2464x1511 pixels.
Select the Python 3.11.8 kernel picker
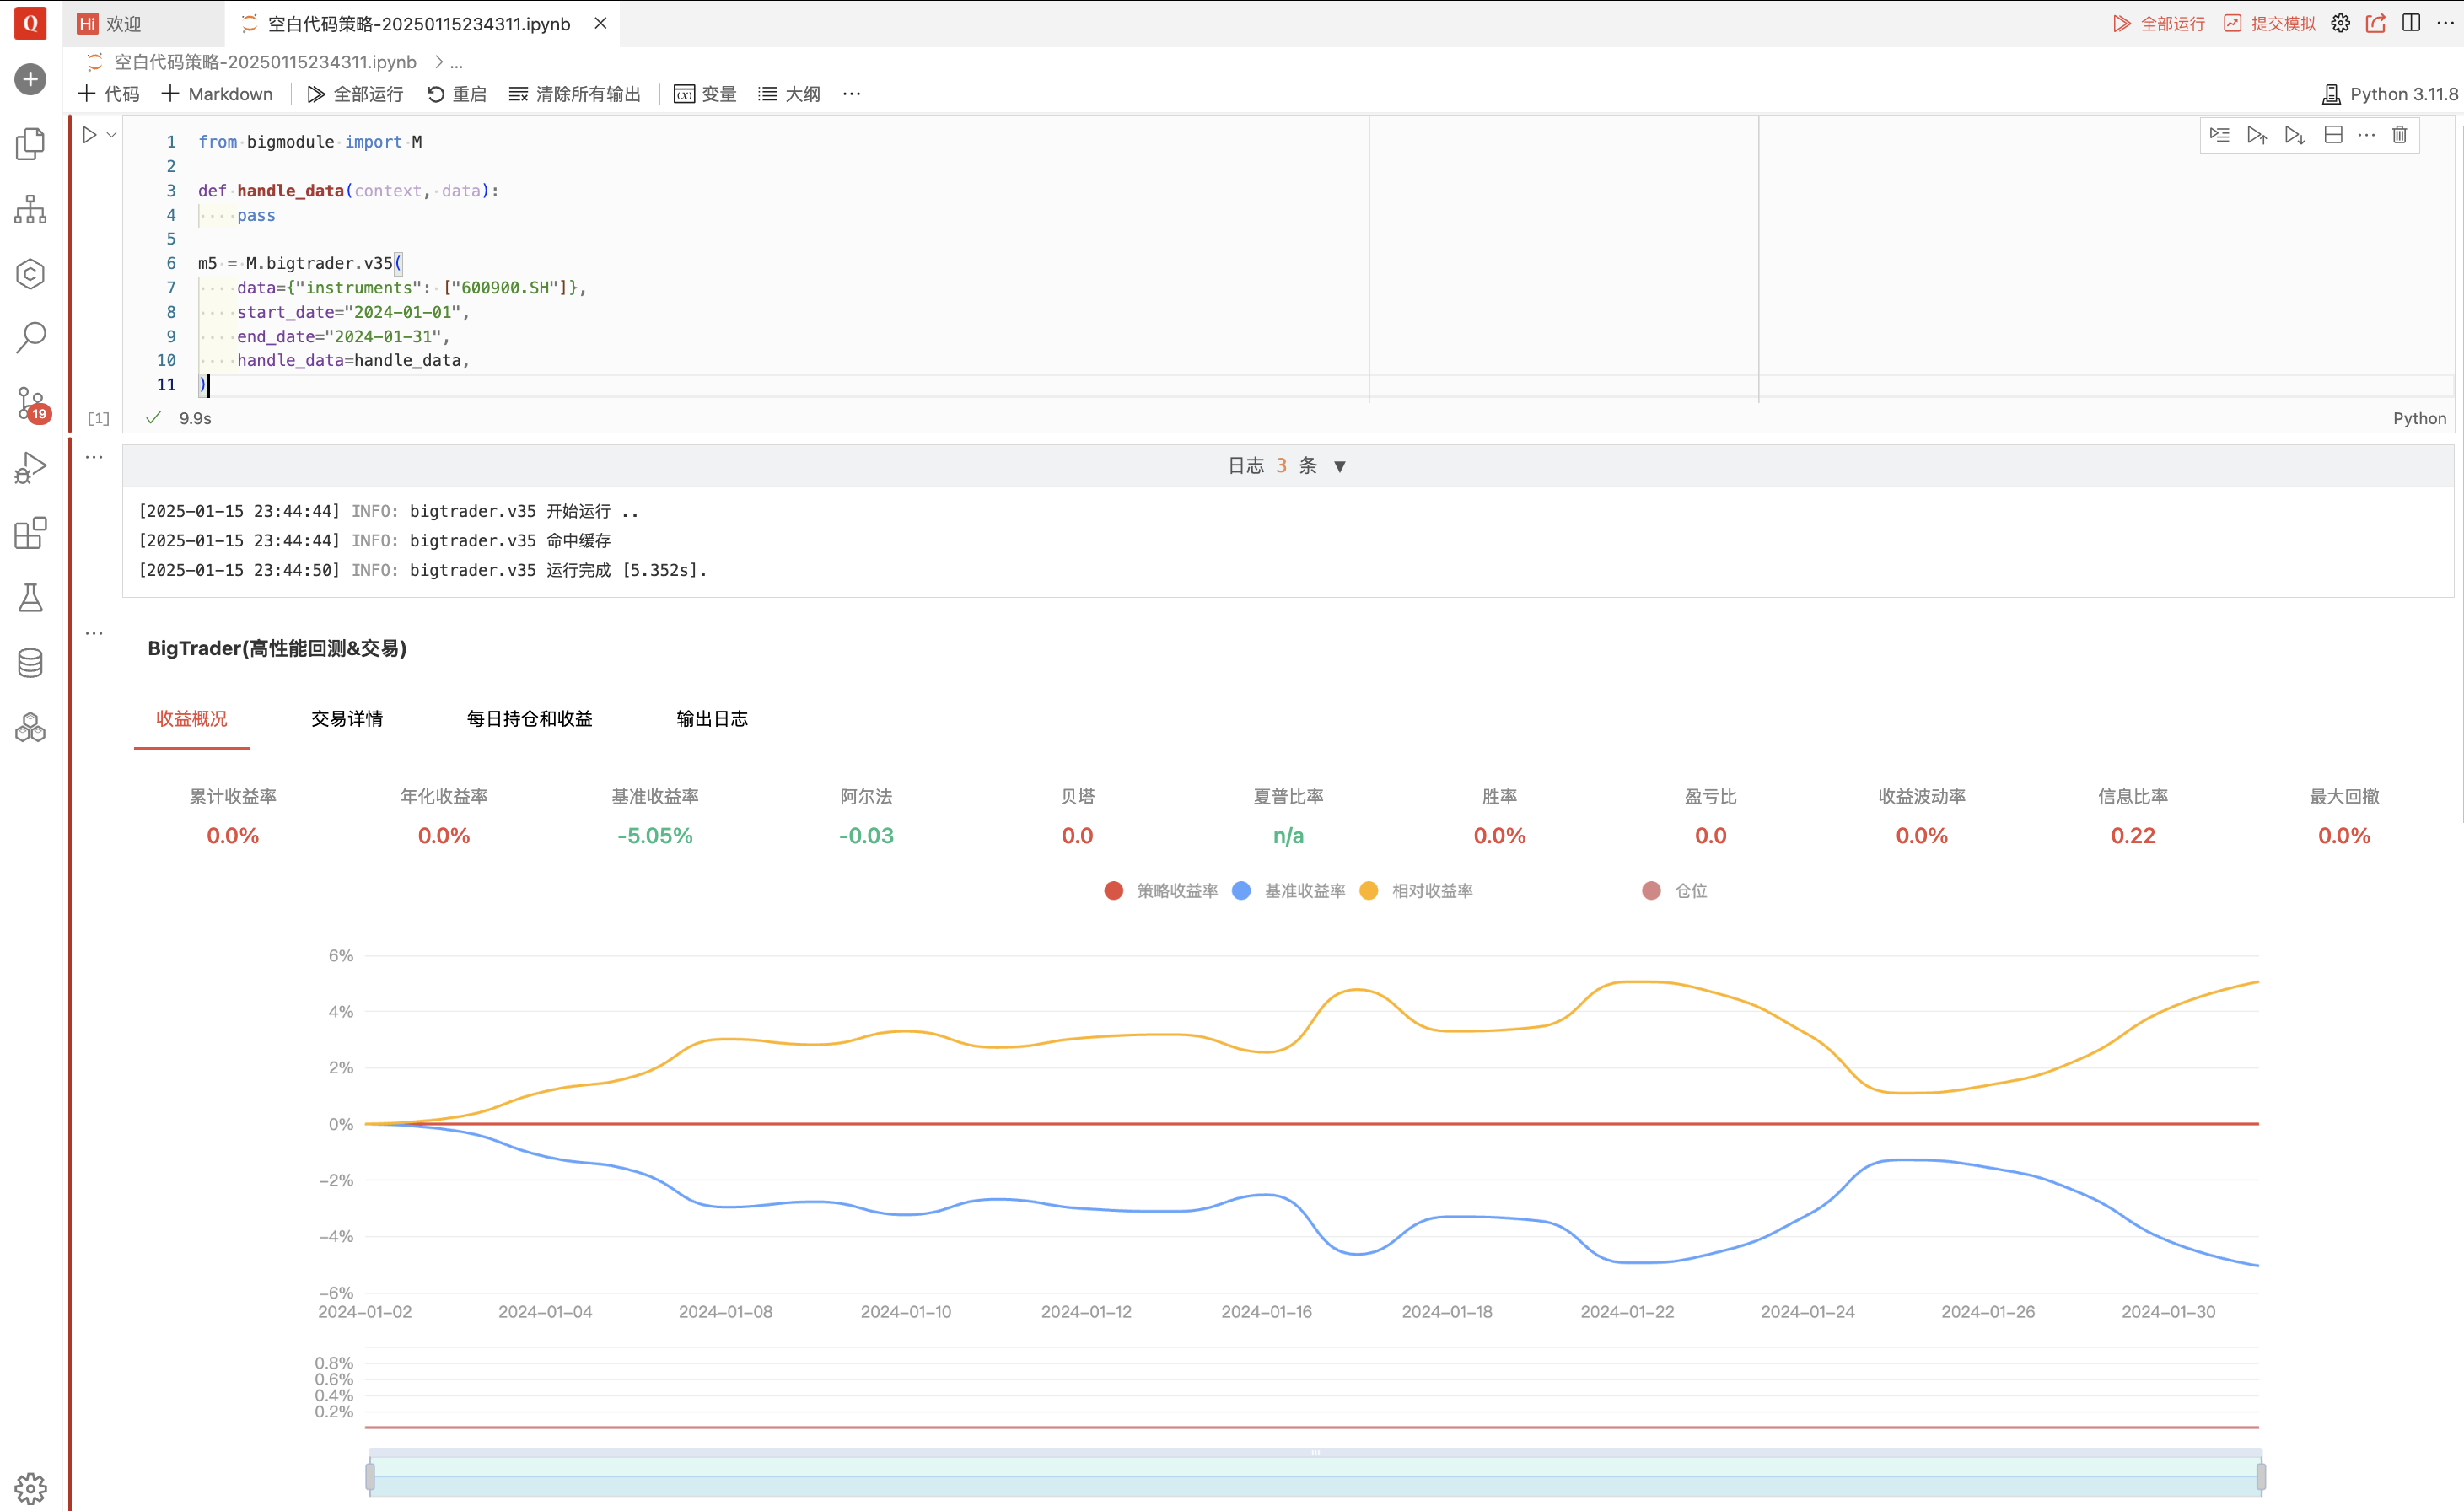click(x=2389, y=94)
